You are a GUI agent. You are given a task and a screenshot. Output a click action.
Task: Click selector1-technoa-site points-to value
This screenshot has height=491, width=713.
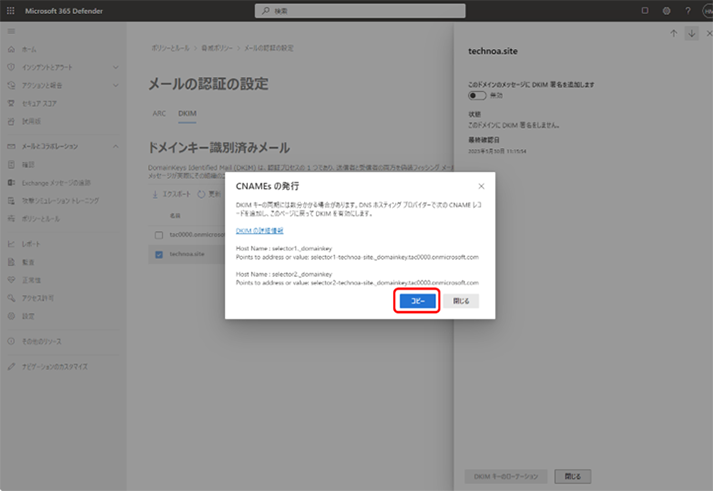[x=395, y=257]
